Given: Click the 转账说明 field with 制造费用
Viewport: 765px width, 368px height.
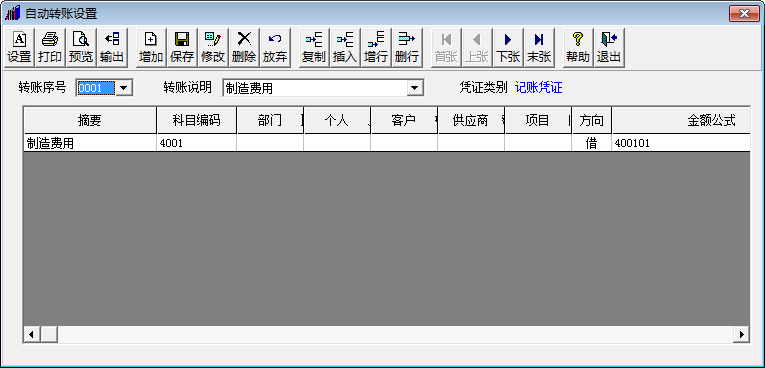Looking at the screenshot, I should pyautogui.click(x=315, y=88).
